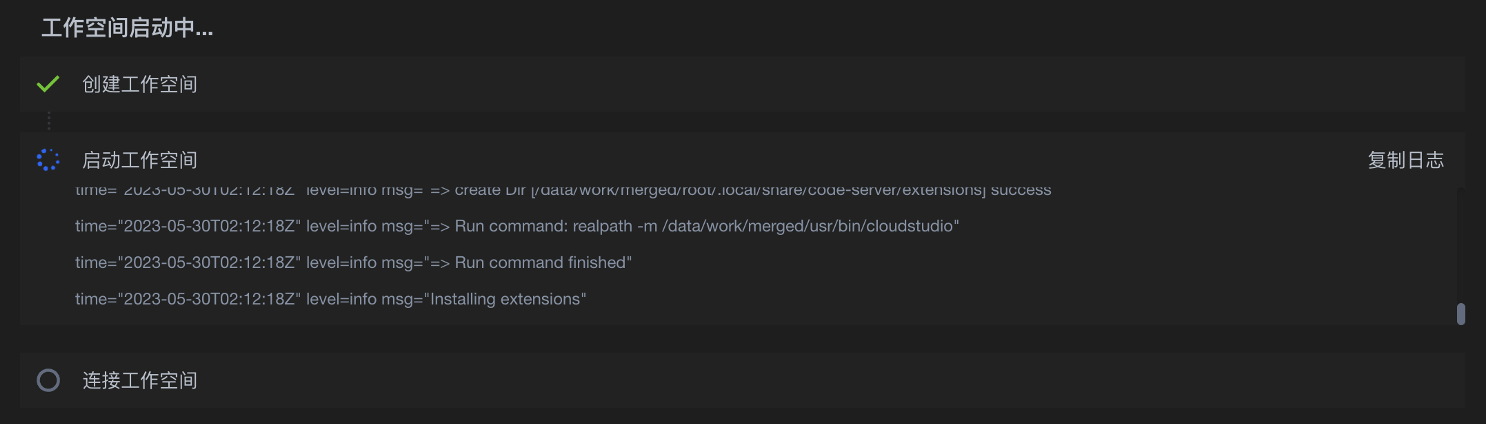This screenshot has height=424, width=1486.
Task: Click the green checkmark beside 创建工作空间
Action: [x=48, y=84]
